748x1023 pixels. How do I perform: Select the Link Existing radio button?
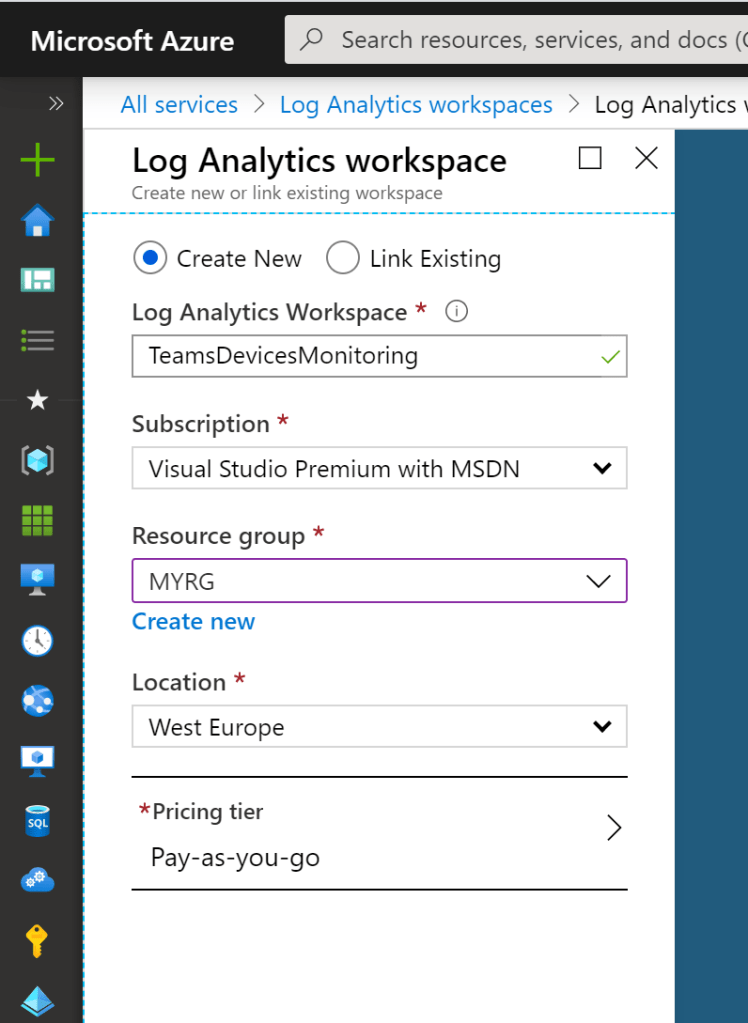tap(343, 259)
